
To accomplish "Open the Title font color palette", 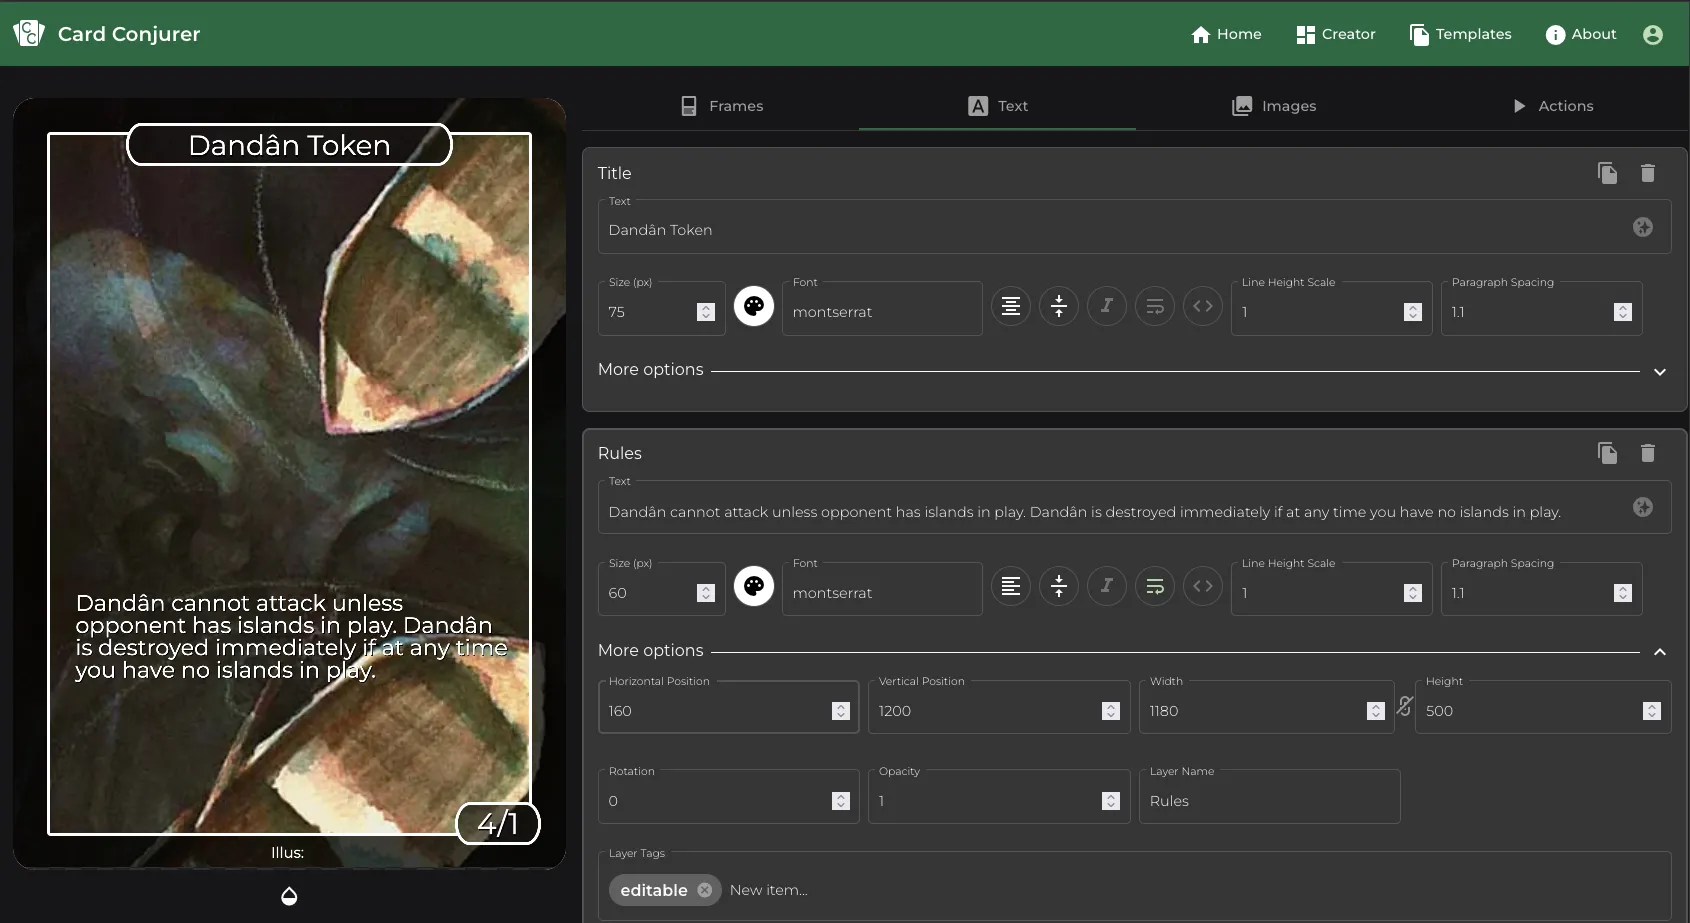I will pyautogui.click(x=754, y=306).
